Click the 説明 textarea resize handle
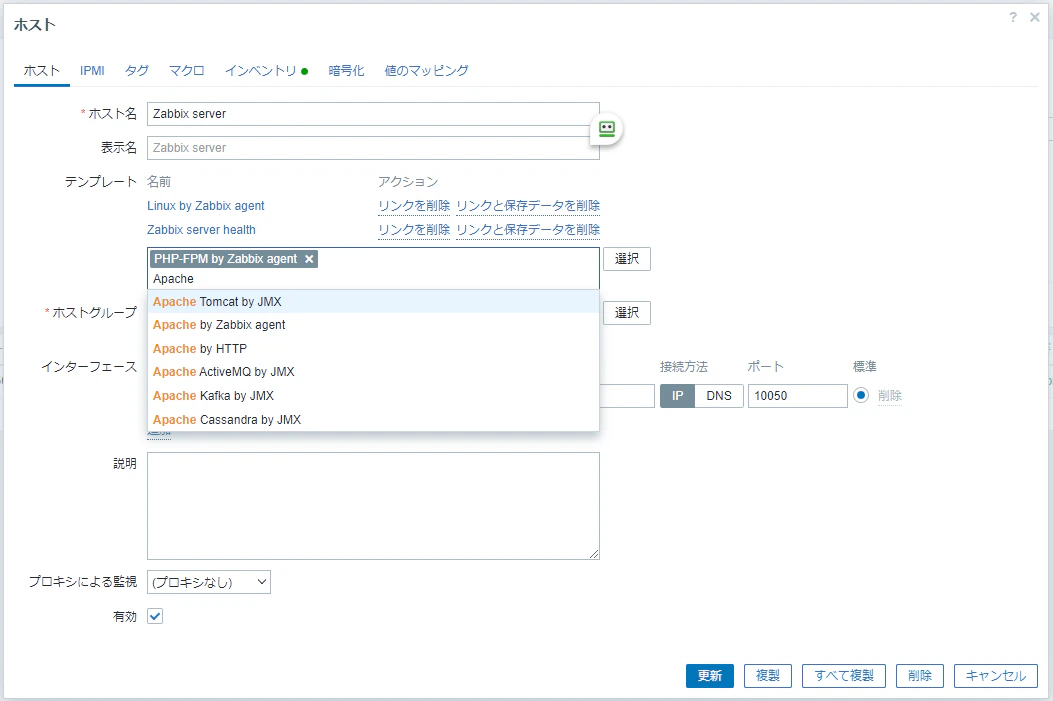Image resolution: width=1053 pixels, height=701 pixels. click(594, 554)
